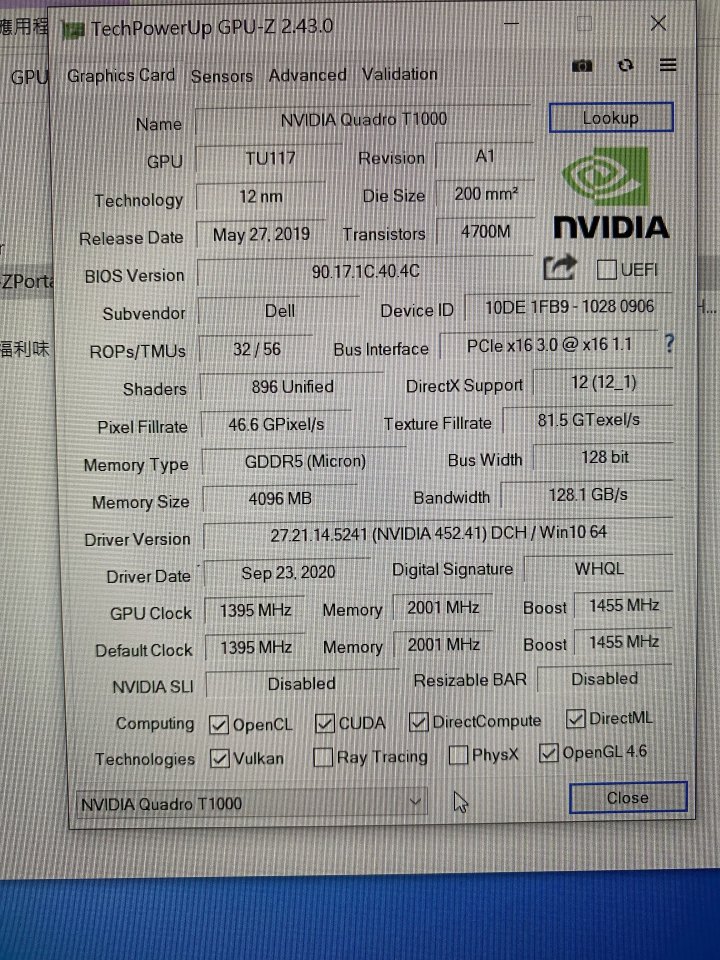Open the Advanced tab
Image resolution: width=720 pixels, height=960 pixels.
pos(307,75)
